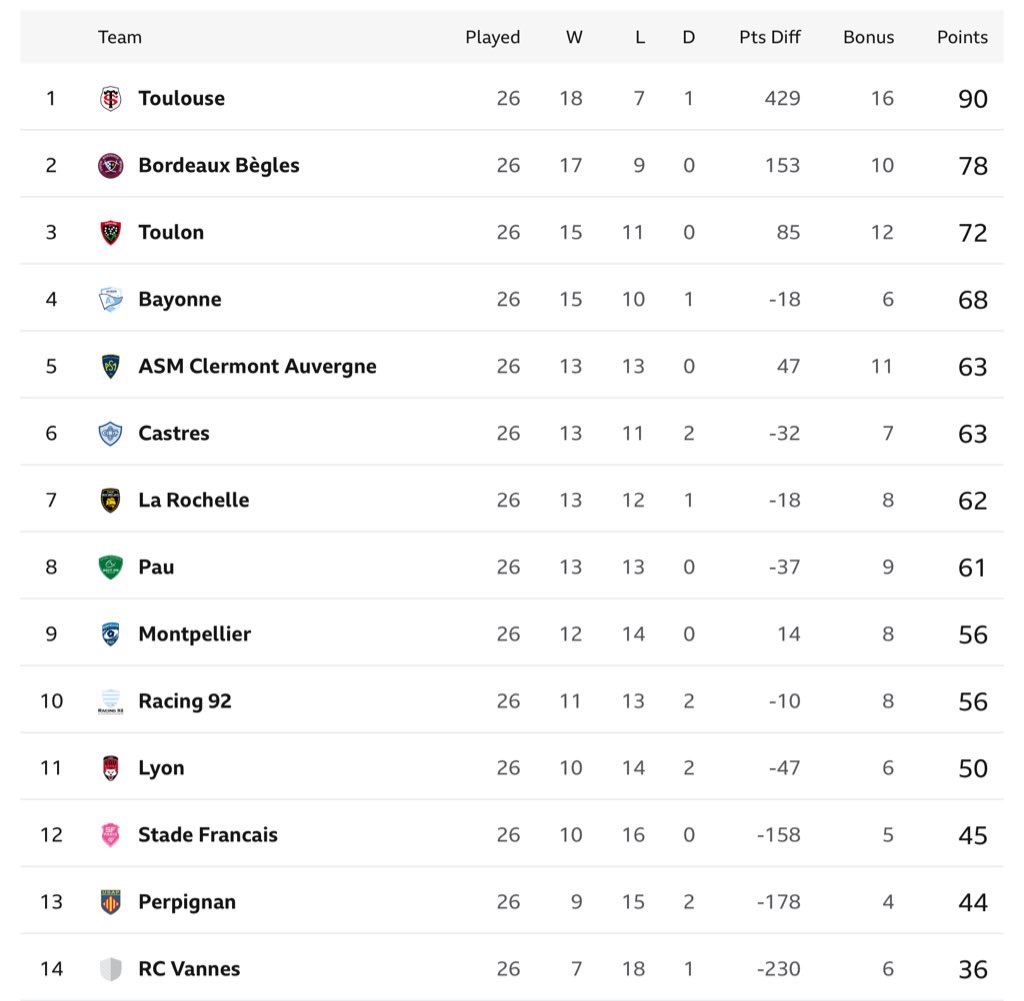Click Toulouse's 90 points total
This screenshot has height=1001, width=1024.
pos(972,99)
